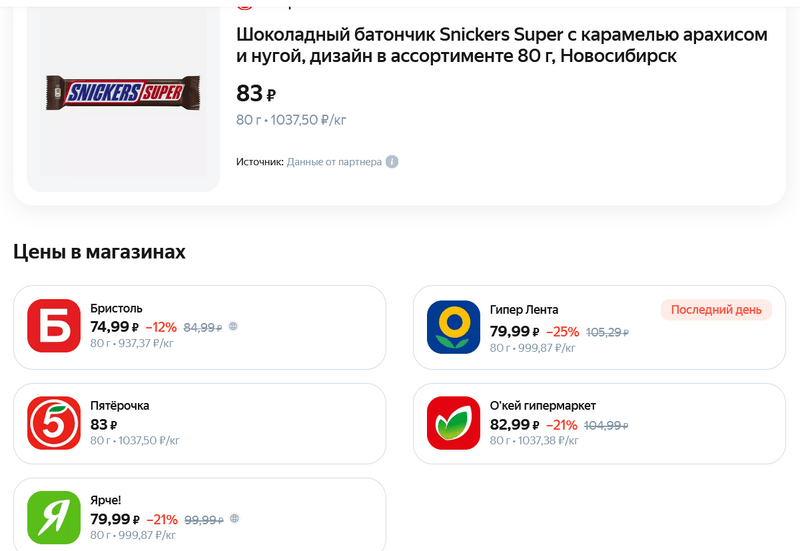Click the Ярче! store name
Screen dimensions: 800x551
(x=105, y=500)
